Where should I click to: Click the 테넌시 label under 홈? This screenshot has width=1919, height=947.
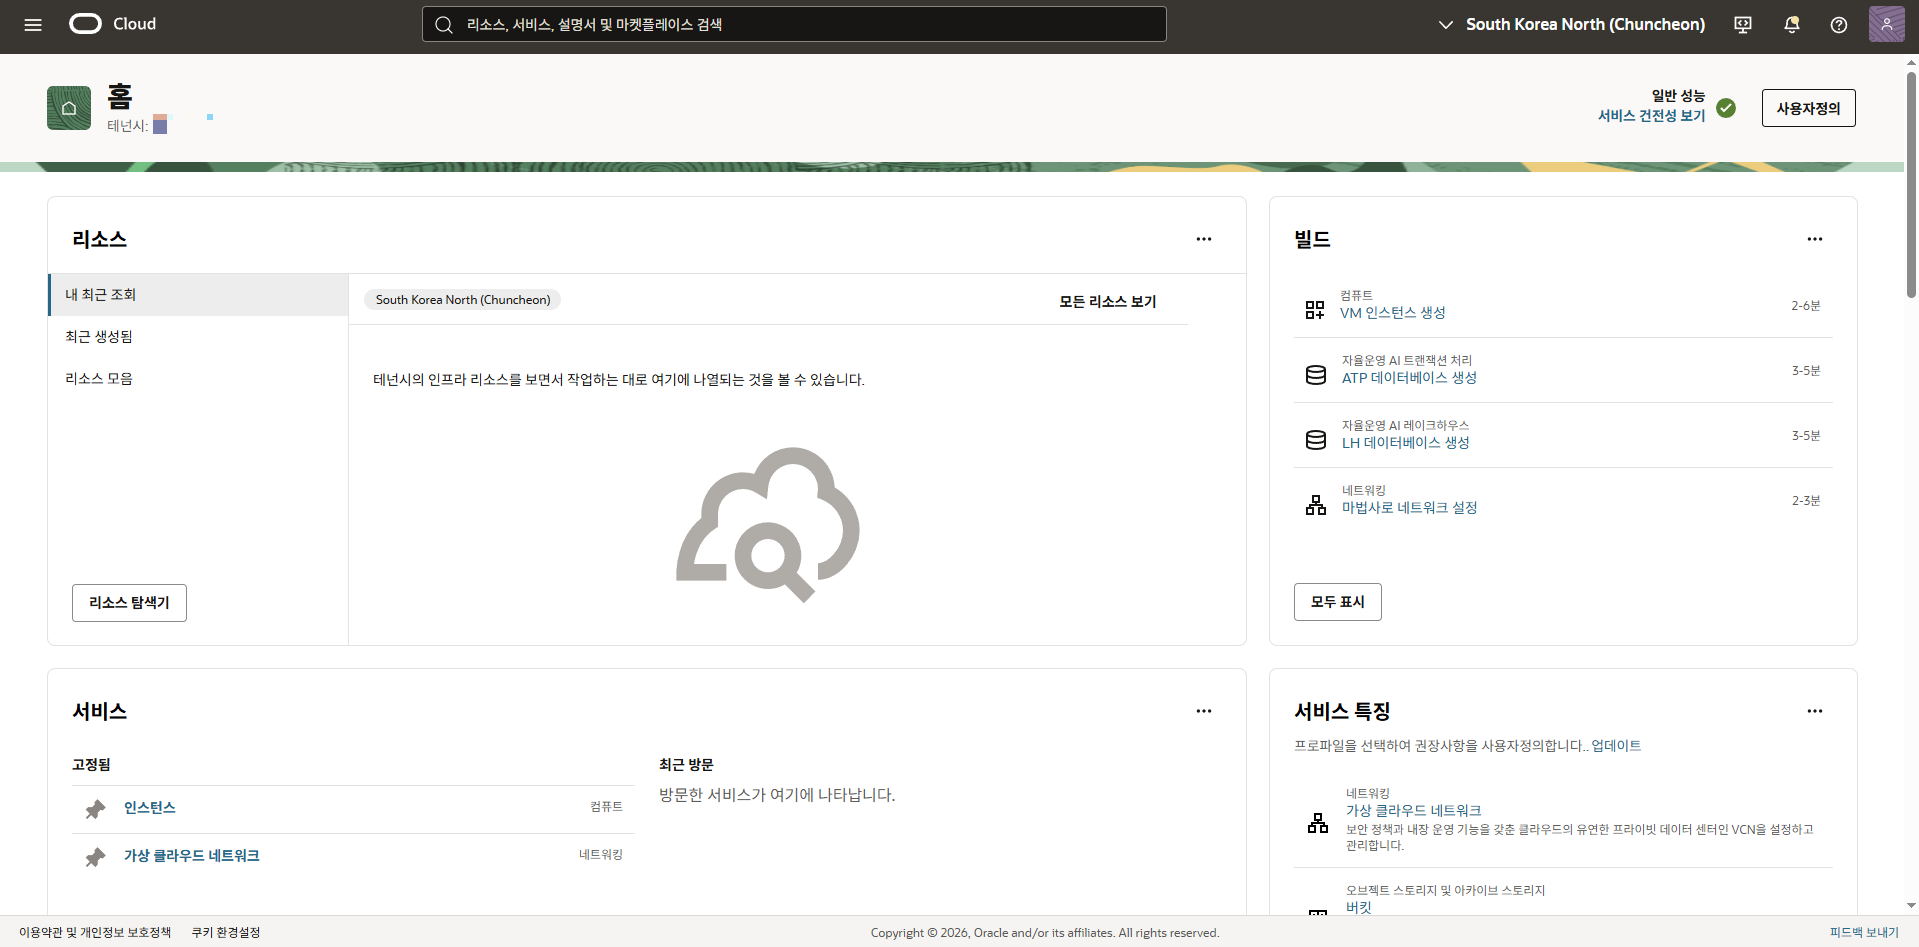[x=128, y=126]
